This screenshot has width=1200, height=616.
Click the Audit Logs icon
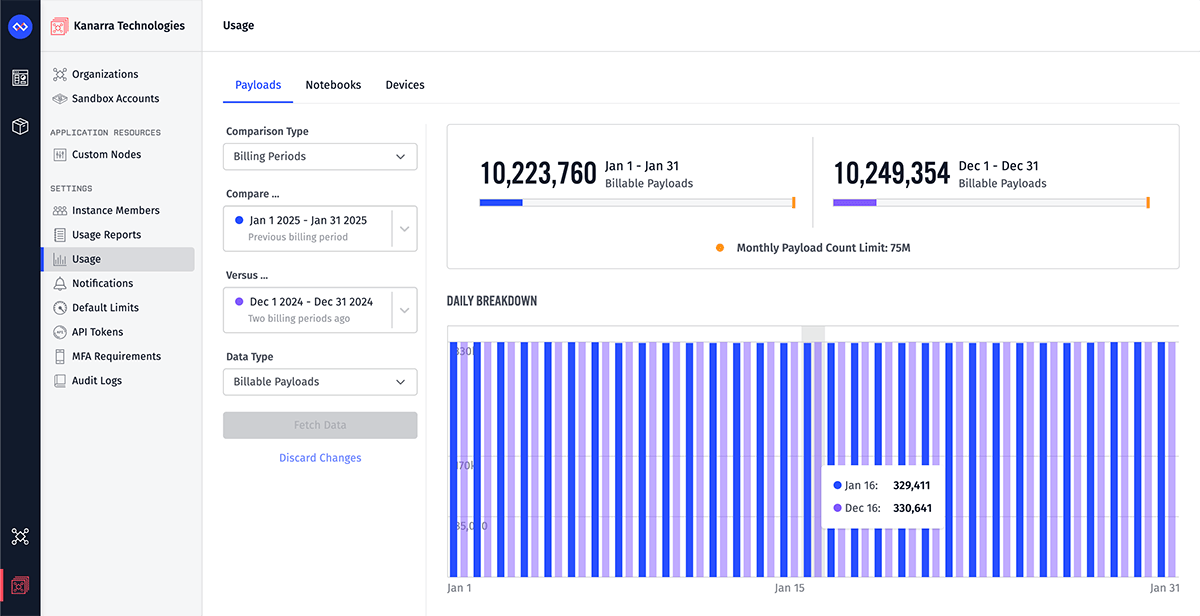click(60, 381)
